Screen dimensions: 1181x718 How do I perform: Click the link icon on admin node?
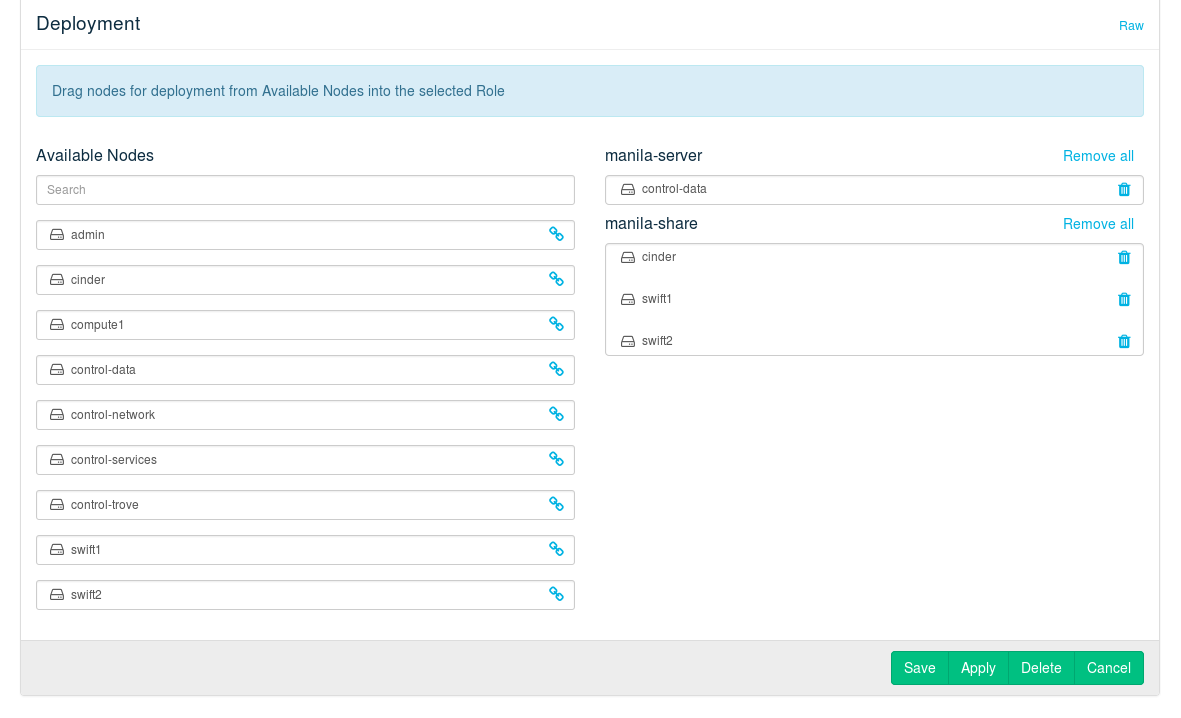[x=556, y=234]
